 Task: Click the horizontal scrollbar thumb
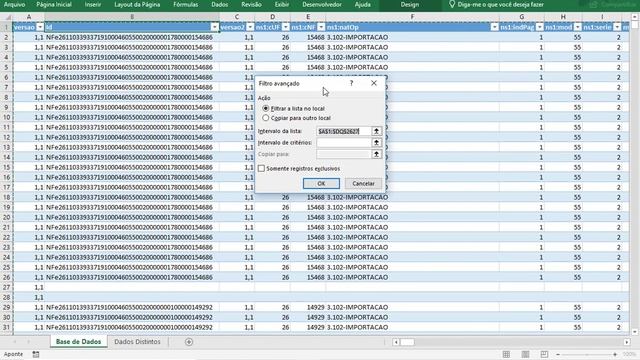point(407,342)
